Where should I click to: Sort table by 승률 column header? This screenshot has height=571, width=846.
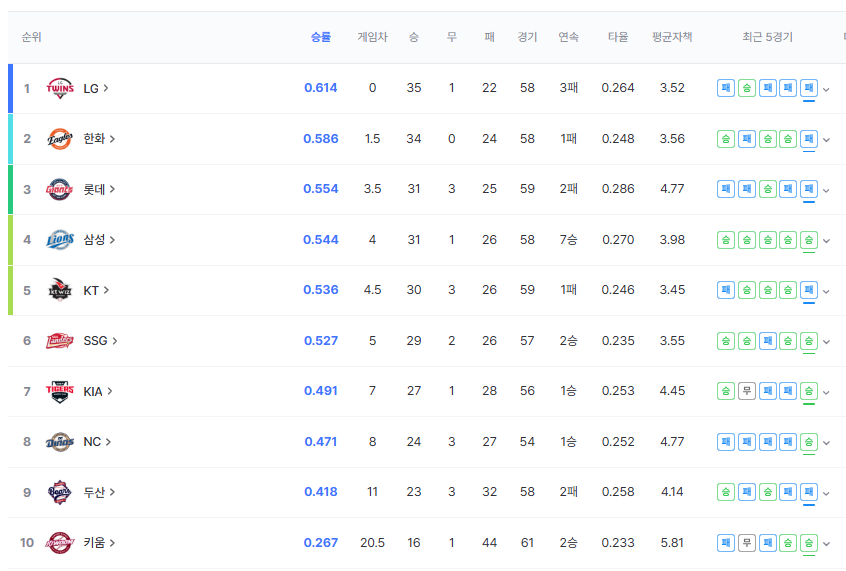point(320,37)
